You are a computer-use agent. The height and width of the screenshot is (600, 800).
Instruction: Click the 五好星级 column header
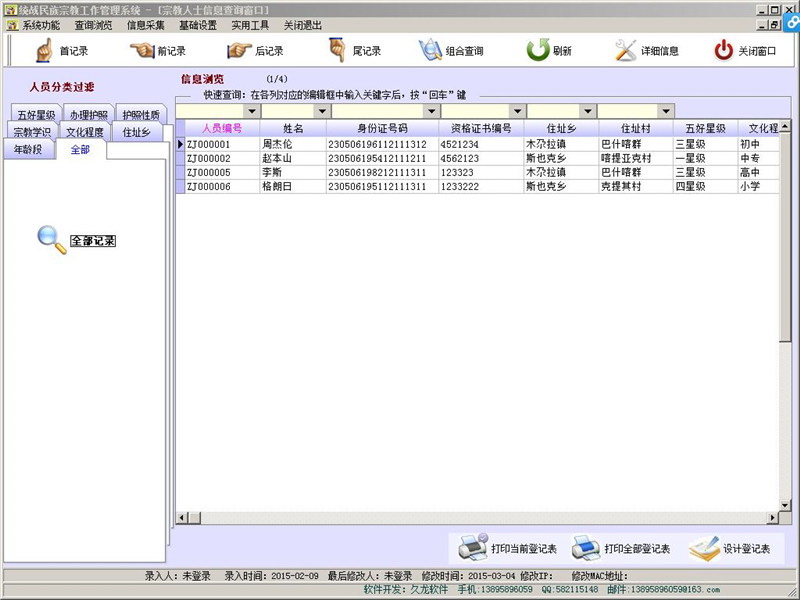705,128
